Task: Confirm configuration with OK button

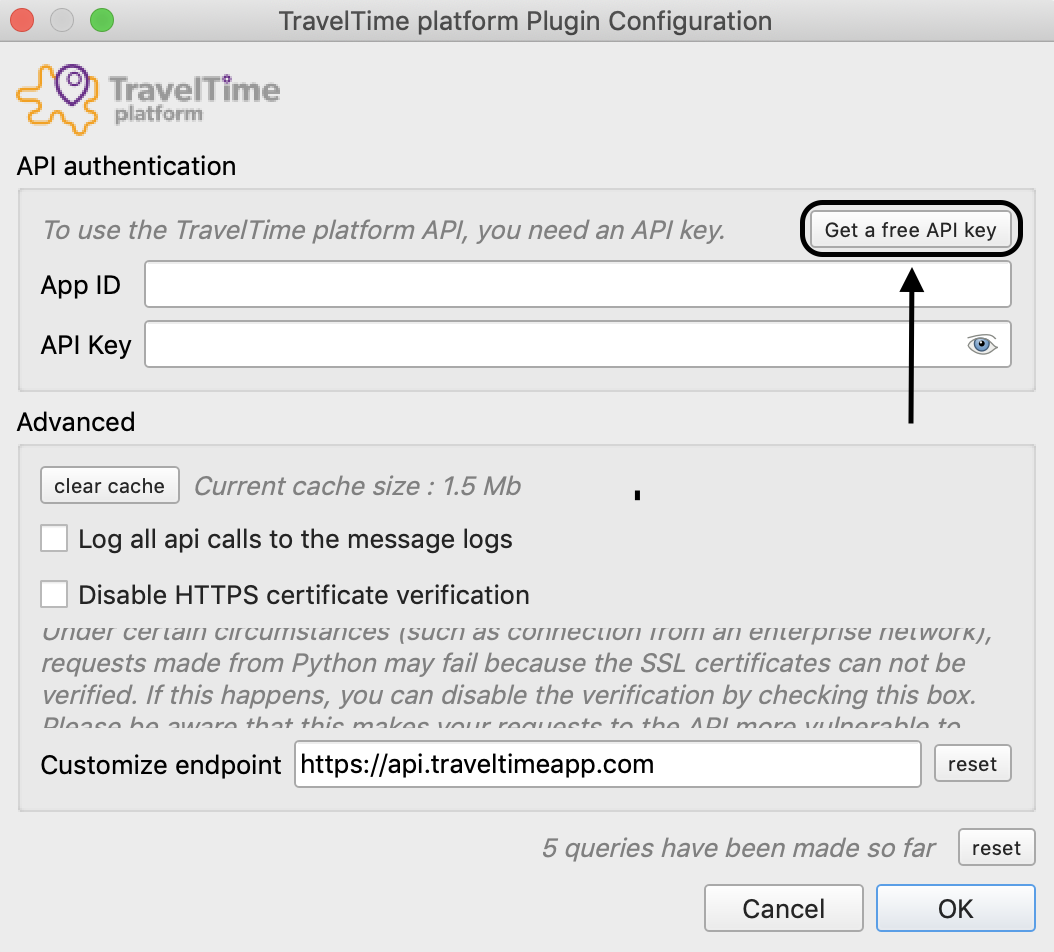Action: 955,908
